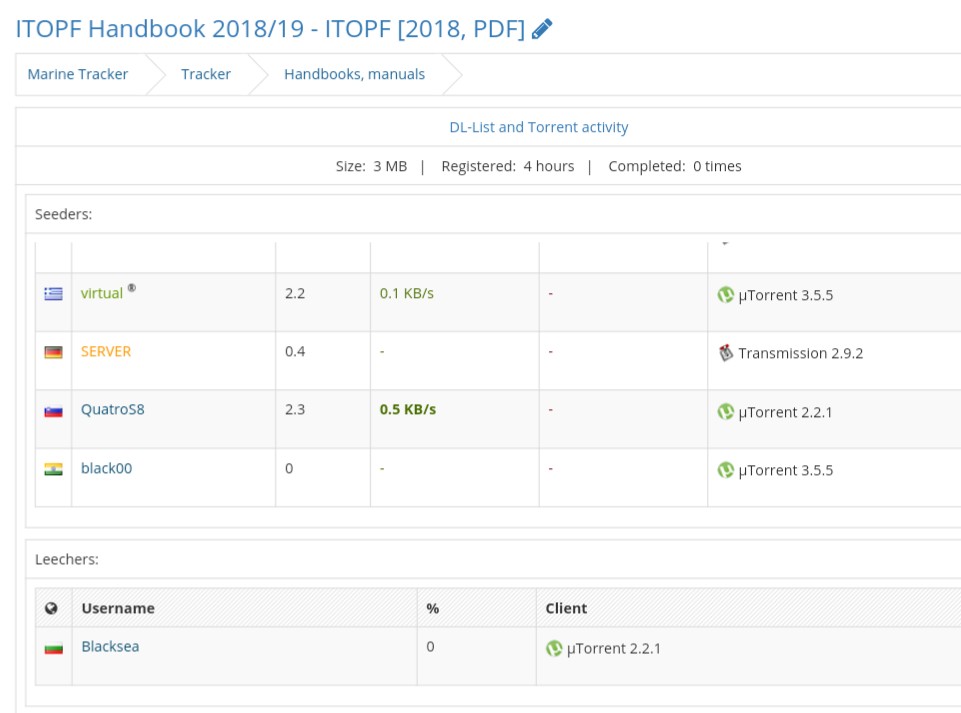961x713 pixels.
Task: View QuatroS8 user profile
Action: pyautogui.click(x=113, y=410)
